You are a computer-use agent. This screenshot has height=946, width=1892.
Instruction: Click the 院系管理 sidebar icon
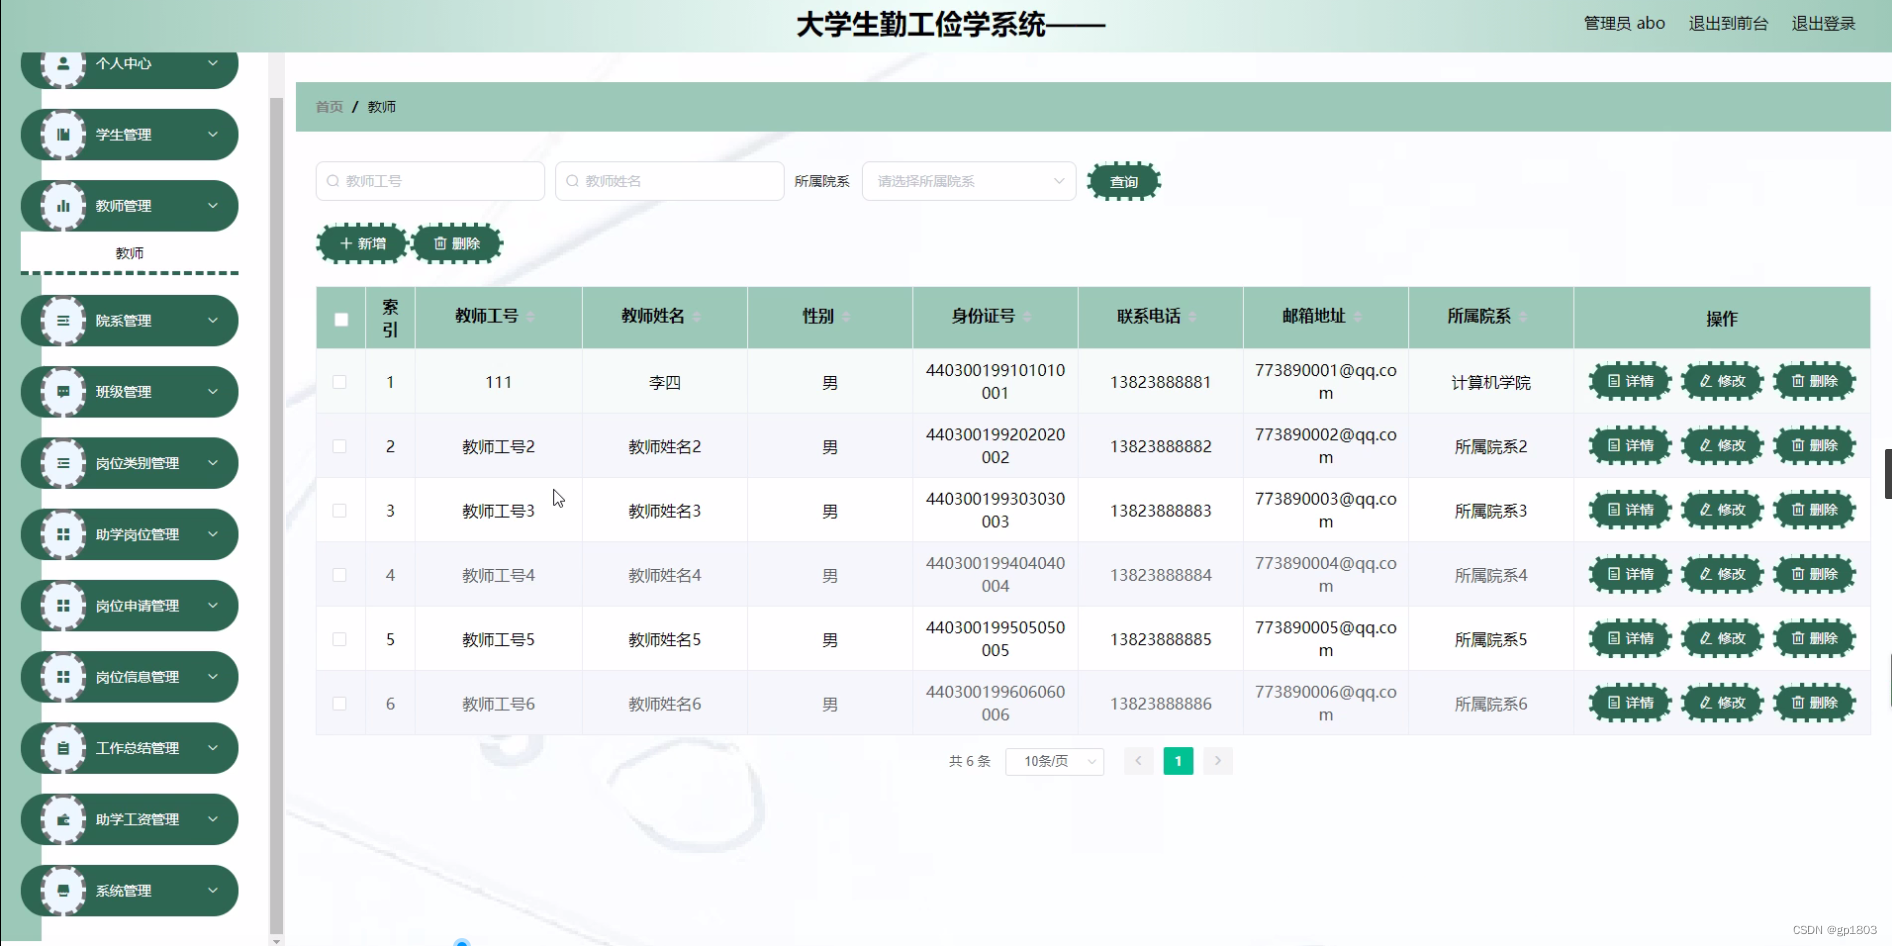coord(64,320)
